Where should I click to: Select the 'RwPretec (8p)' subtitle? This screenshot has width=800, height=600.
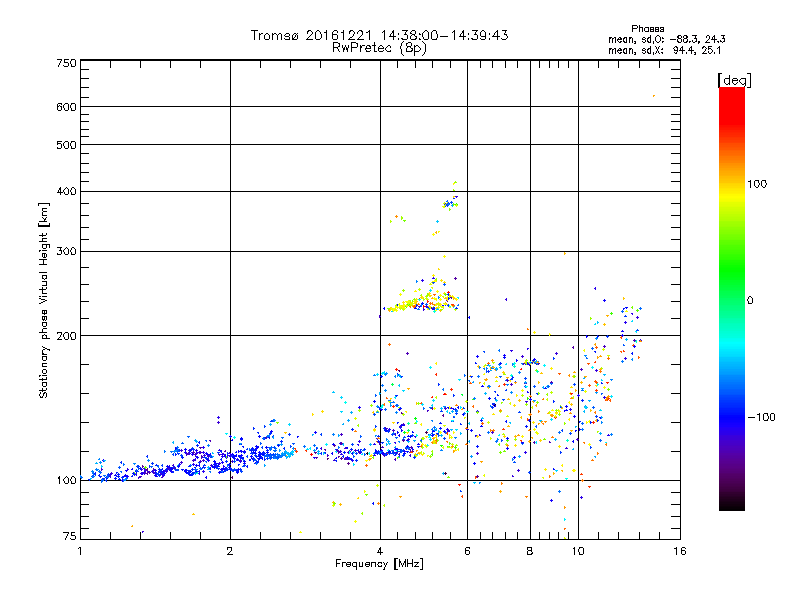click(379, 48)
